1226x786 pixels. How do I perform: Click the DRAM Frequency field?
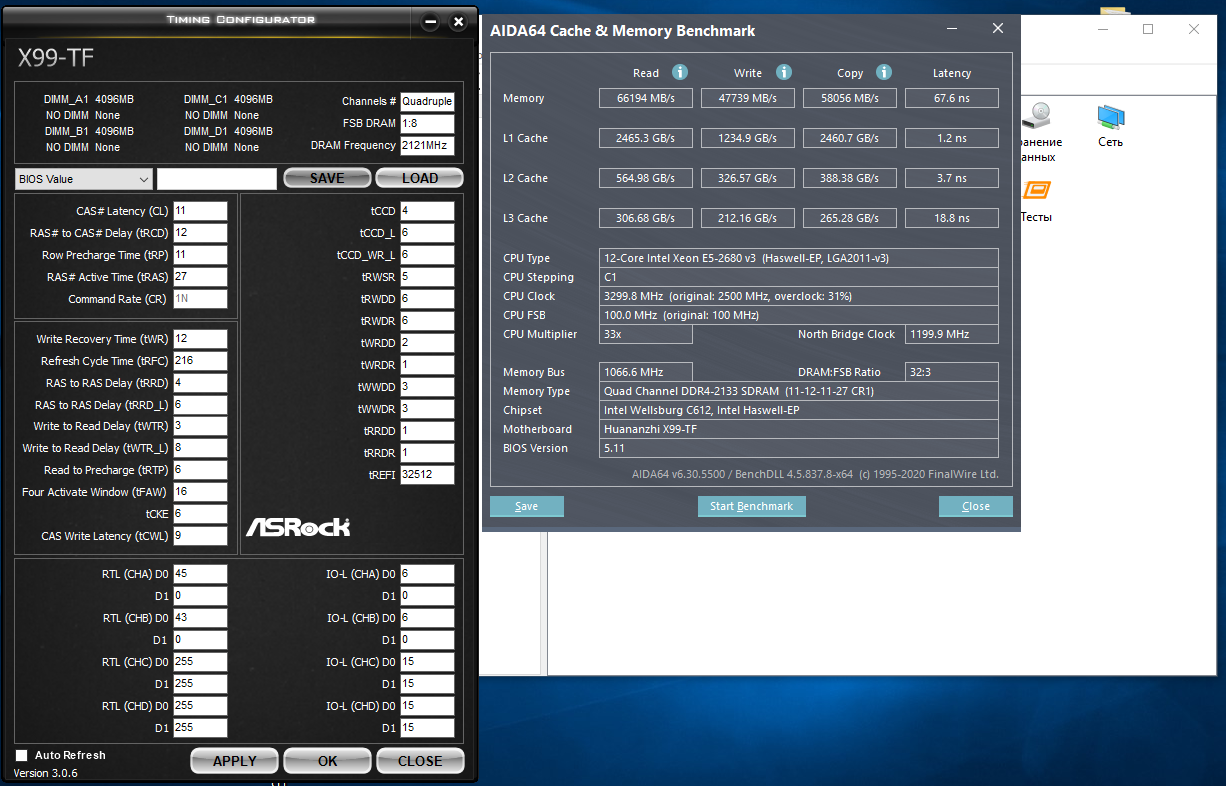427,145
